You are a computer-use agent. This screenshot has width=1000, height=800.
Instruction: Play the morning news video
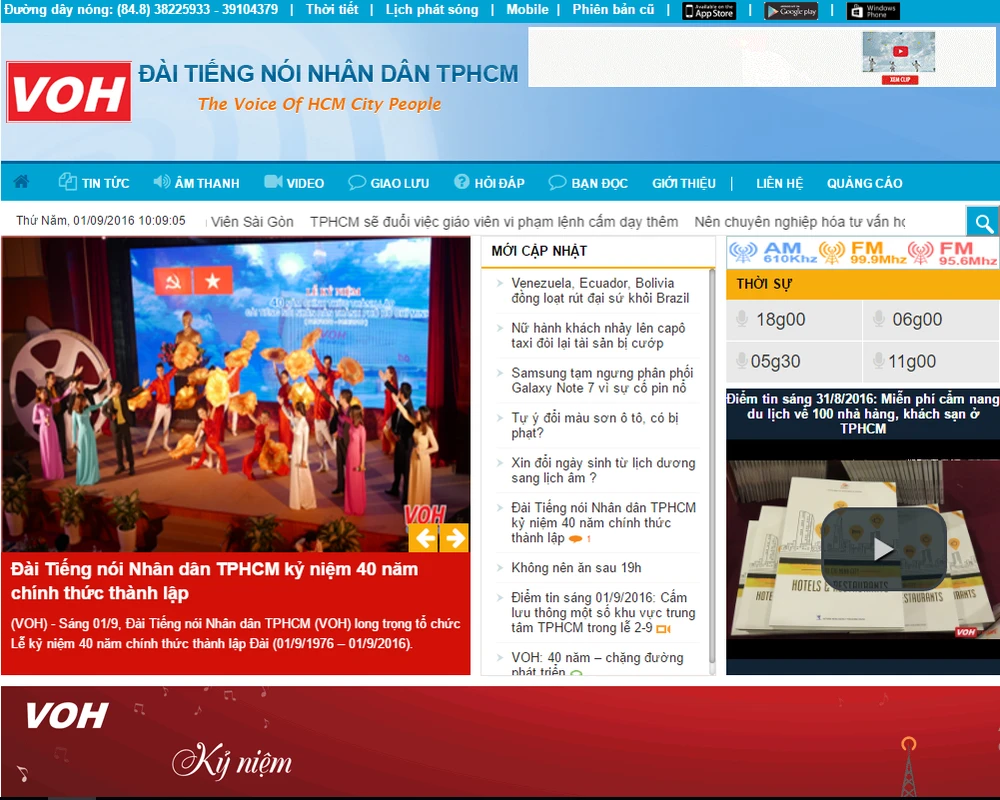click(x=883, y=548)
